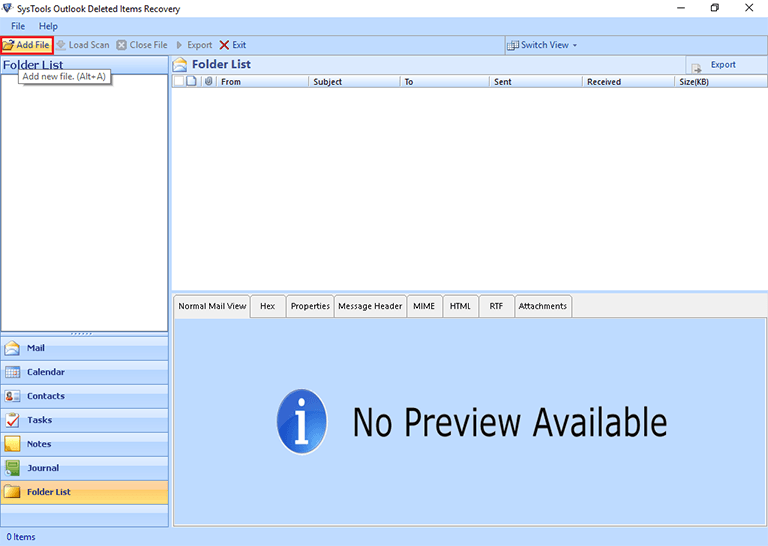This screenshot has height=546, width=768.
Task: Click the red X Exit button
Action: pos(233,45)
